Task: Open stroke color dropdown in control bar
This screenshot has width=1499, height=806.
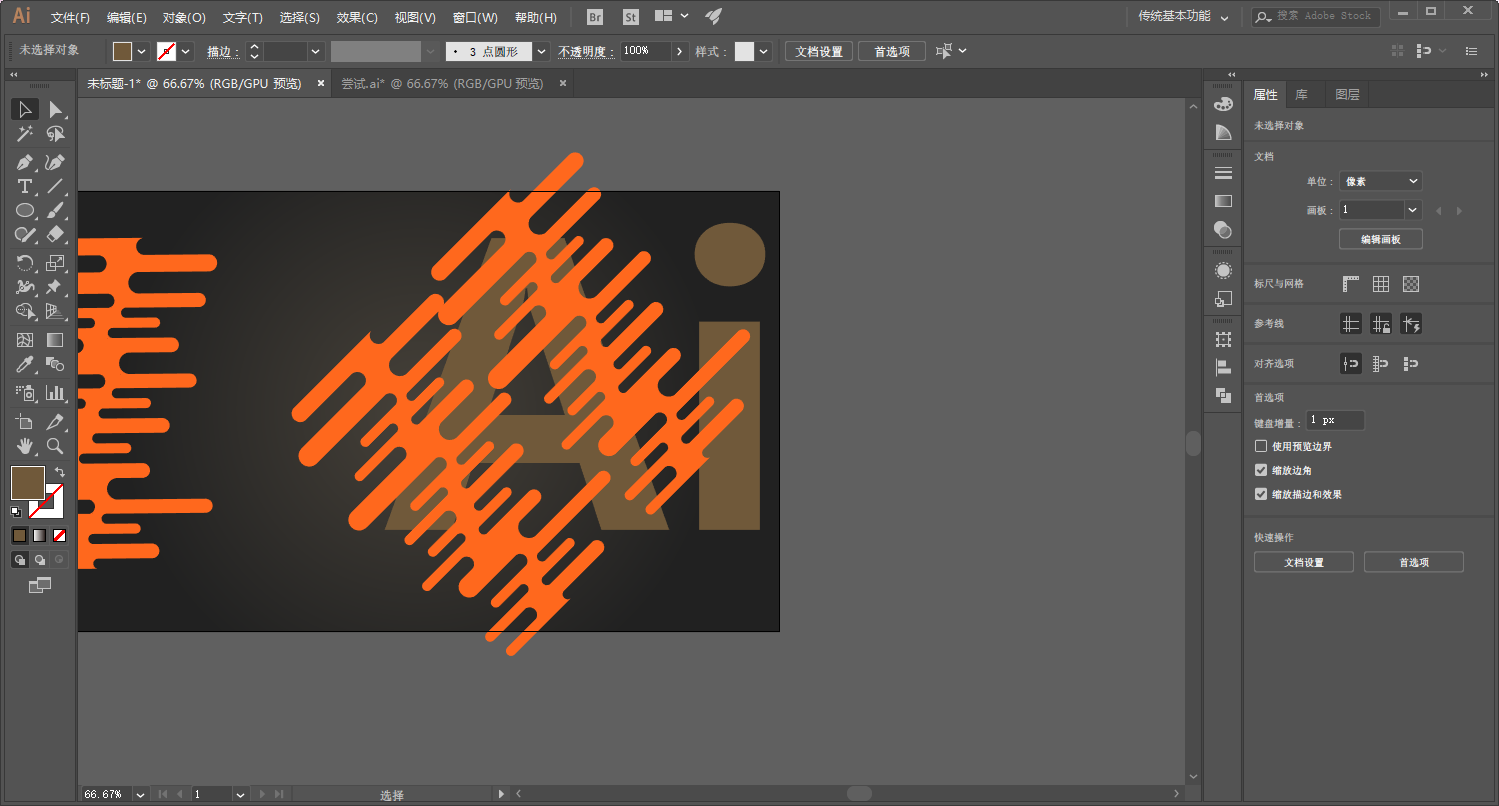Action: (x=186, y=51)
